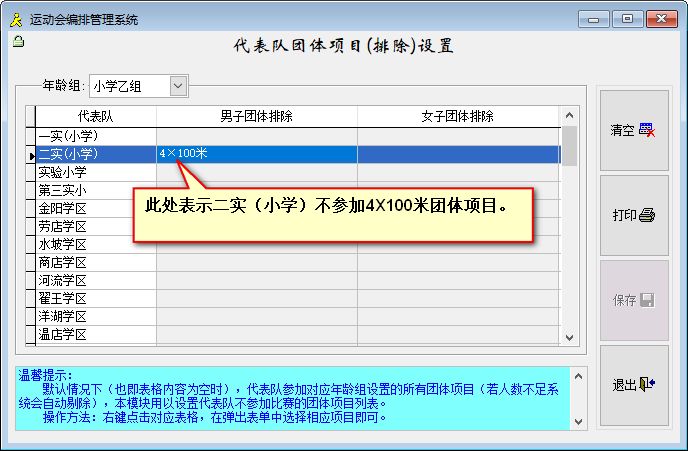This screenshot has height=451, width=688.
Task: Click the team table scroll-up arrow
Action: coord(570,115)
